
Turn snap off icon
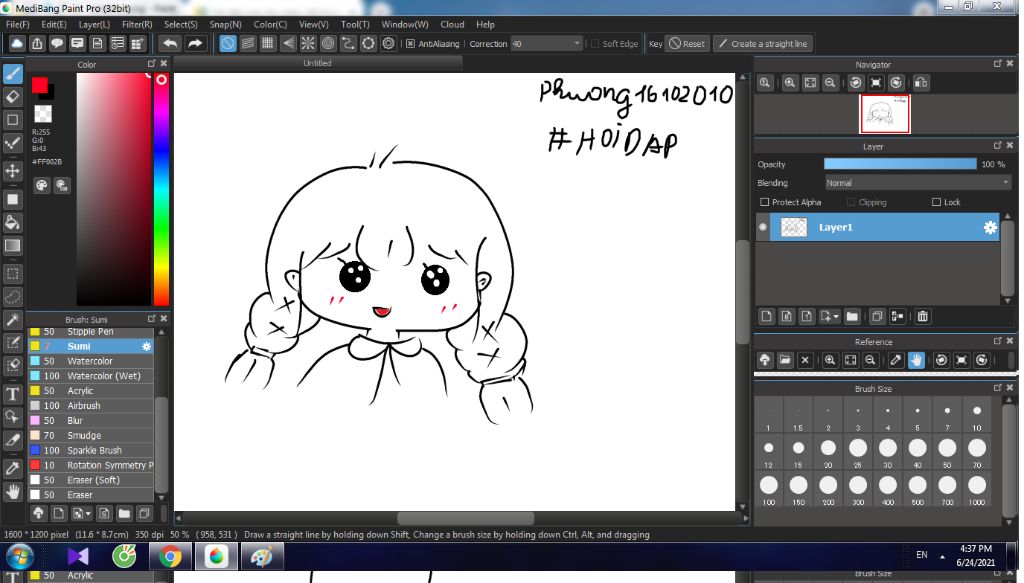pos(227,44)
